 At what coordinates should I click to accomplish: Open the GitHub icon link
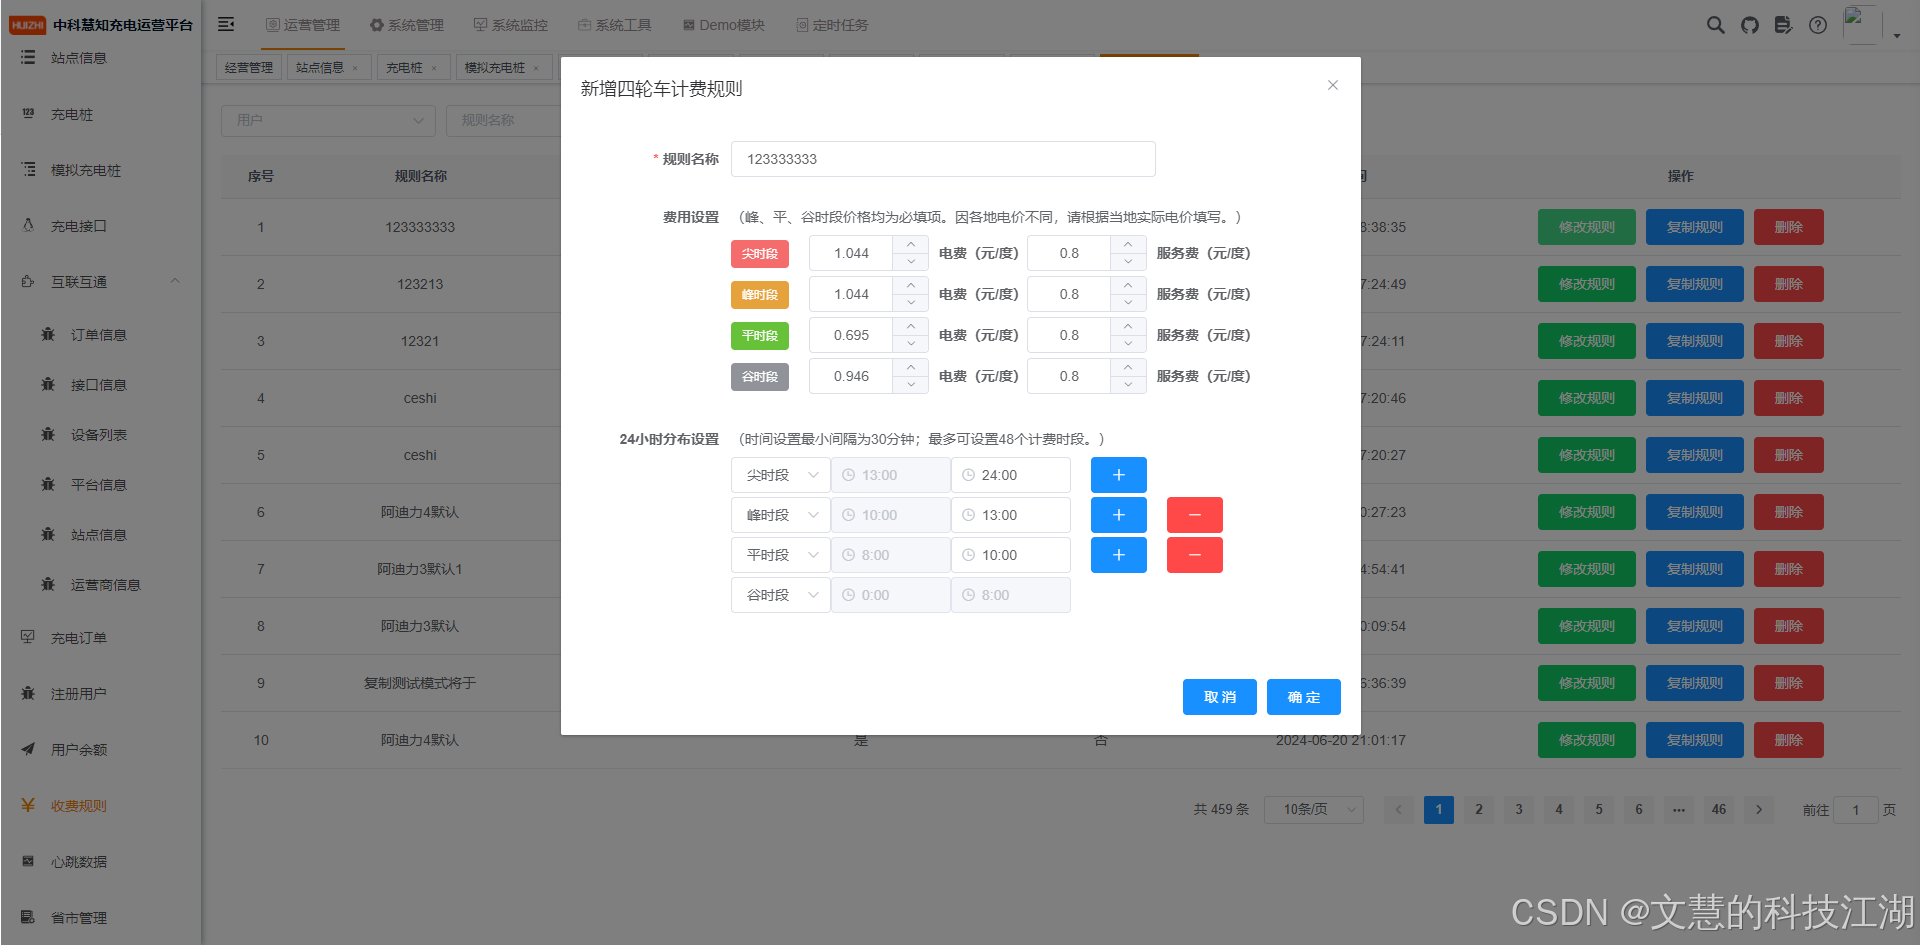[x=1749, y=25]
